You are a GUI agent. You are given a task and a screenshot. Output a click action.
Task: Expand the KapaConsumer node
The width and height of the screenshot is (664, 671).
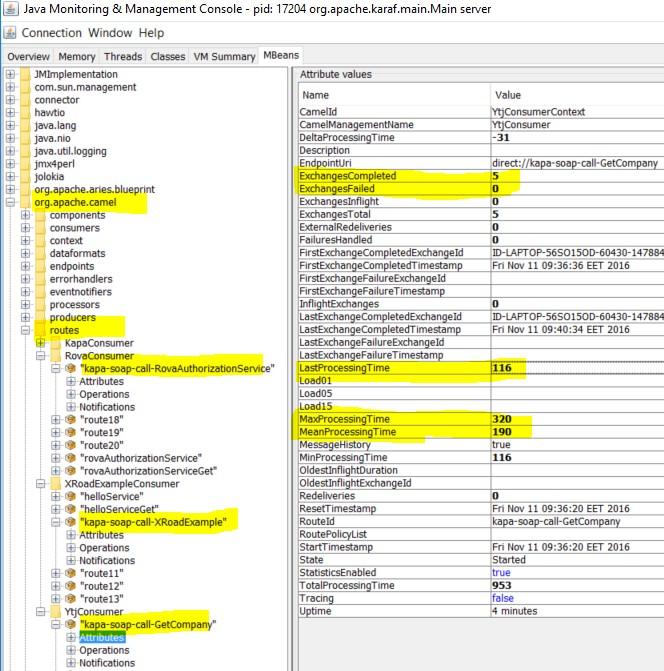pyautogui.click(x=41, y=343)
